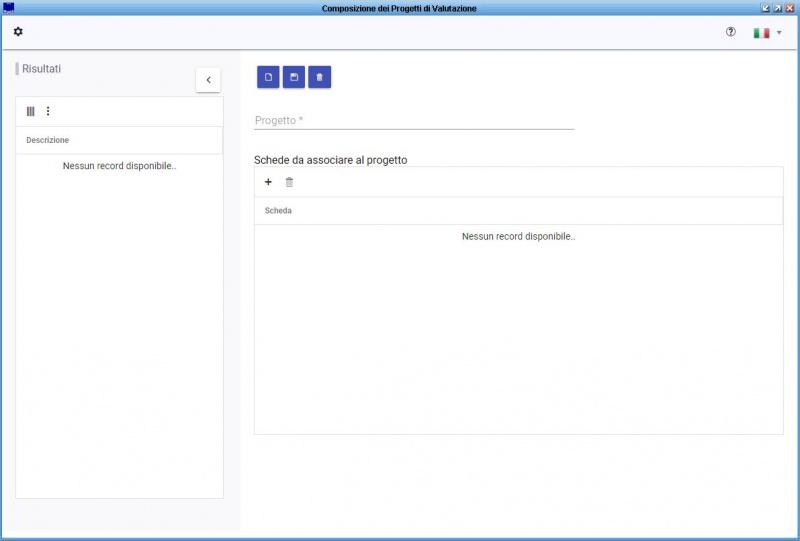Focus the Progetto input field

414,120
